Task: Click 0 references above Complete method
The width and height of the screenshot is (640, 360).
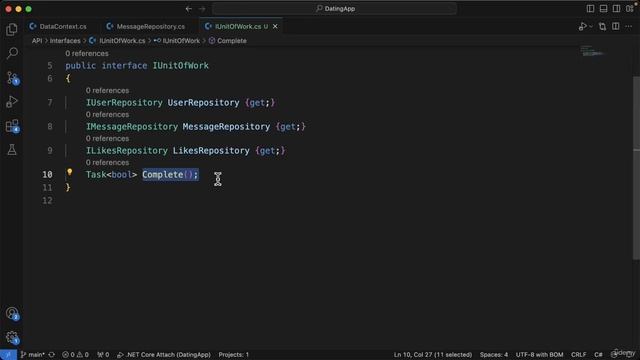Action: [107, 162]
